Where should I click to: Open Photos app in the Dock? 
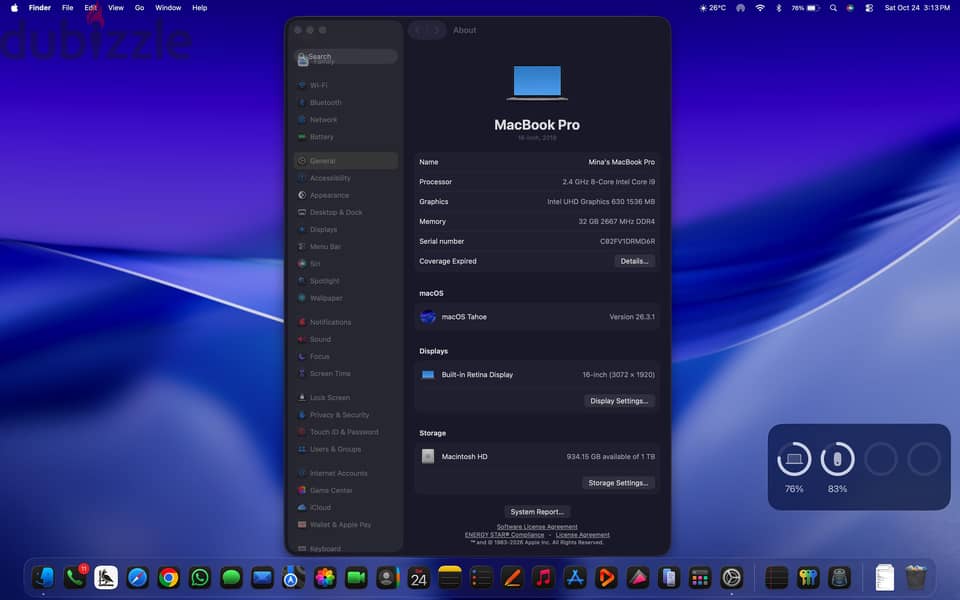(x=325, y=577)
